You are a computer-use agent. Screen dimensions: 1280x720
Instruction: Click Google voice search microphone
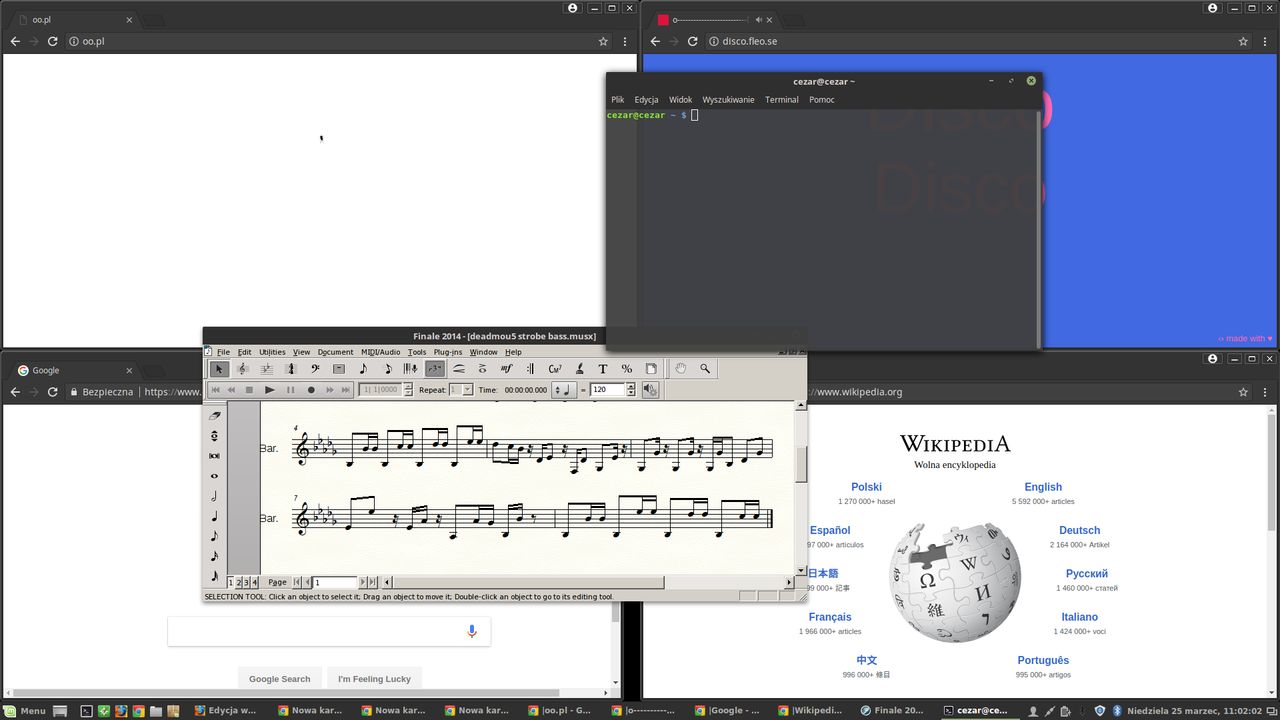(x=472, y=631)
